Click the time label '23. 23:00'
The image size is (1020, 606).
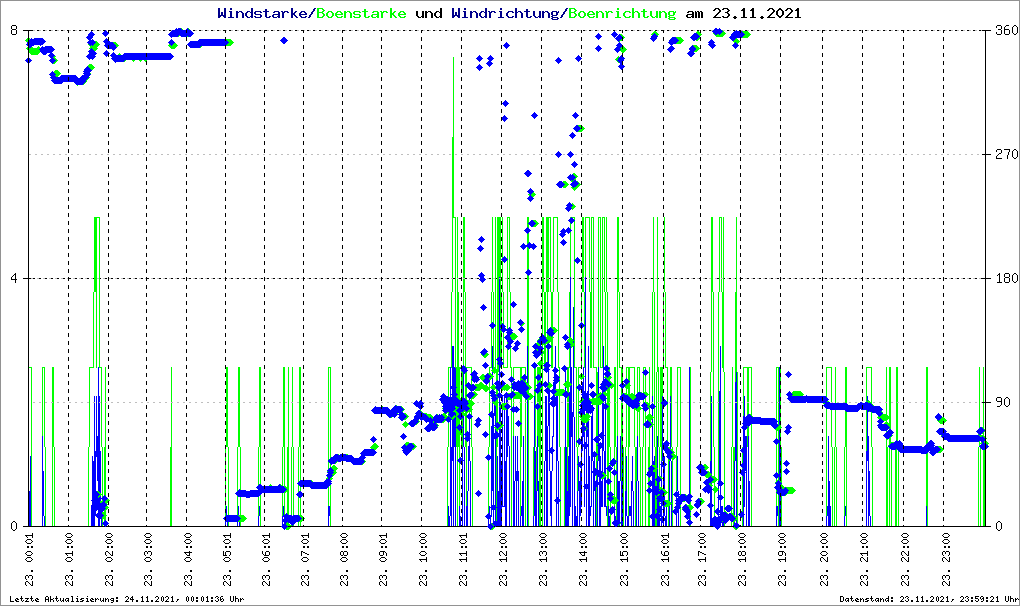click(945, 560)
